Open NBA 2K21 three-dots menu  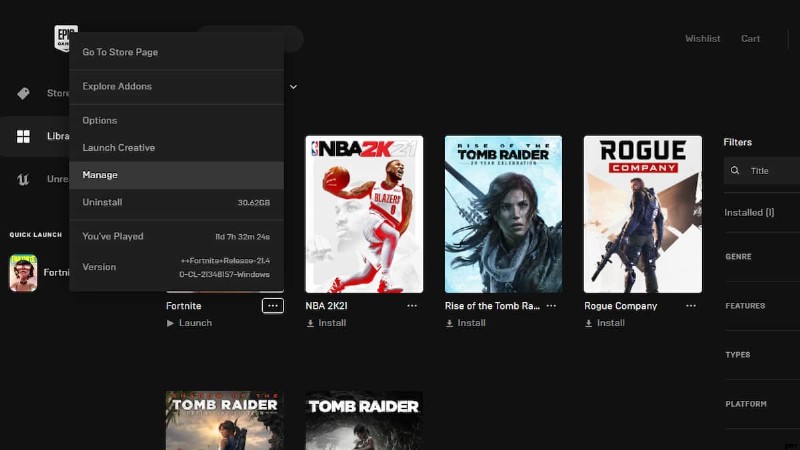[x=412, y=306]
